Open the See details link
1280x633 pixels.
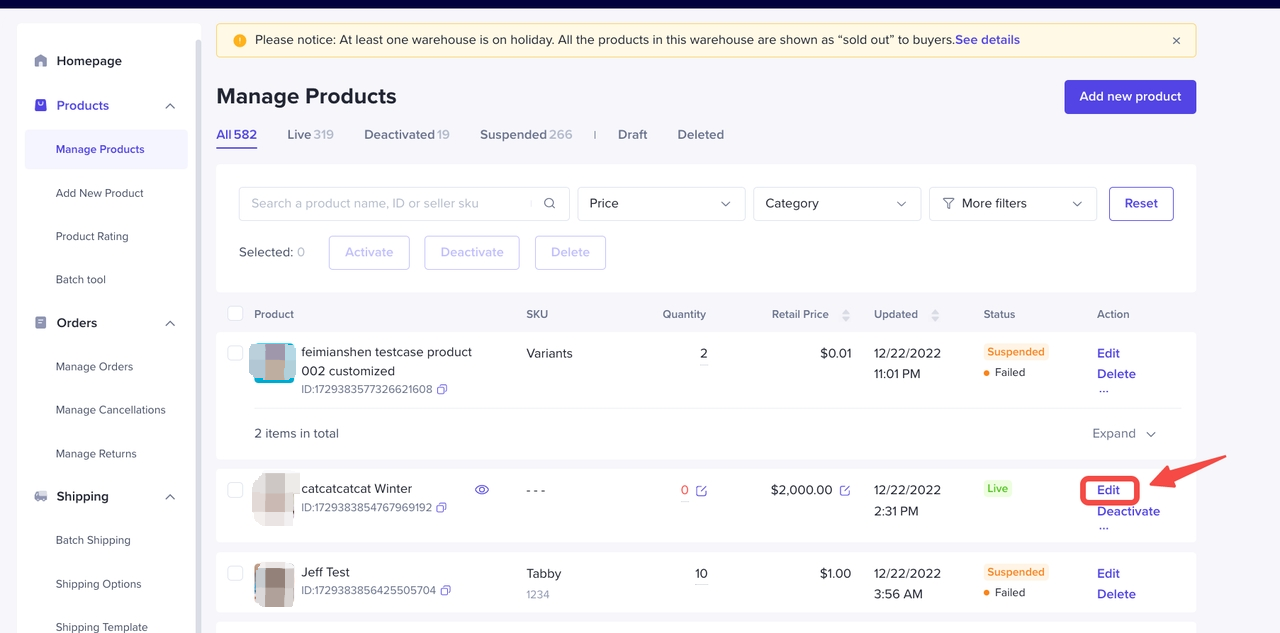[x=987, y=40]
